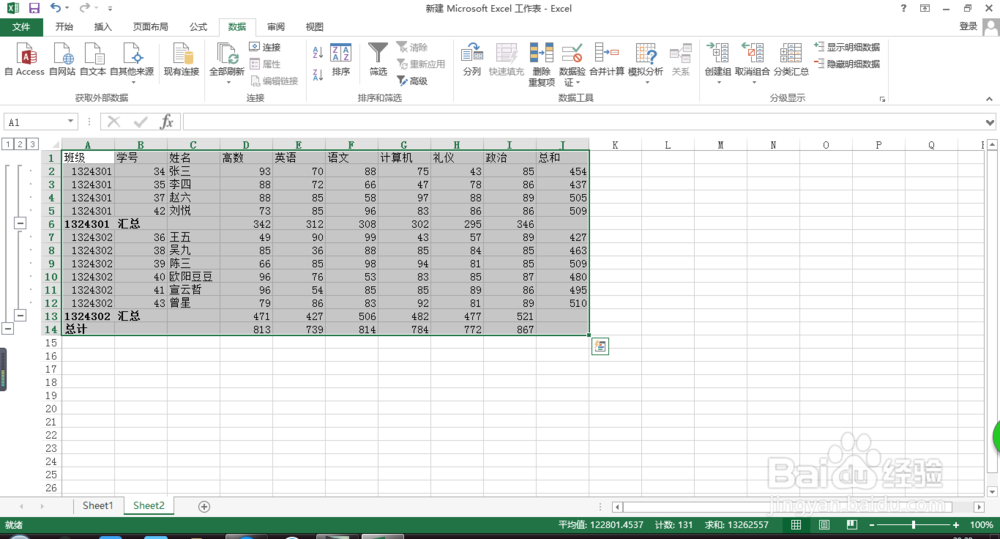Image resolution: width=1000 pixels, height=539 pixels.
Task: Show outline level 2
Action: click(20, 144)
